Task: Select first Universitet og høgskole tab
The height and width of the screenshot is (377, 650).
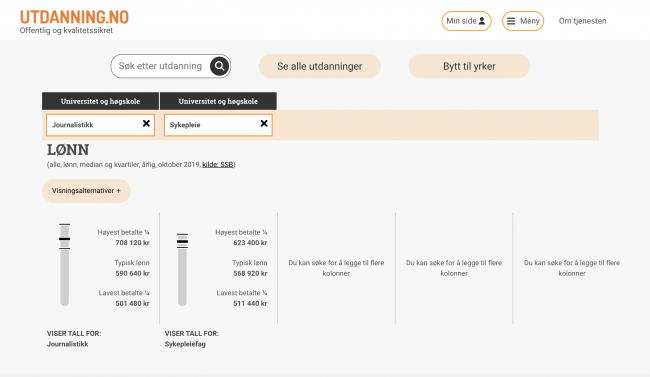Action: pyautogui.click(x=100, y=101)
